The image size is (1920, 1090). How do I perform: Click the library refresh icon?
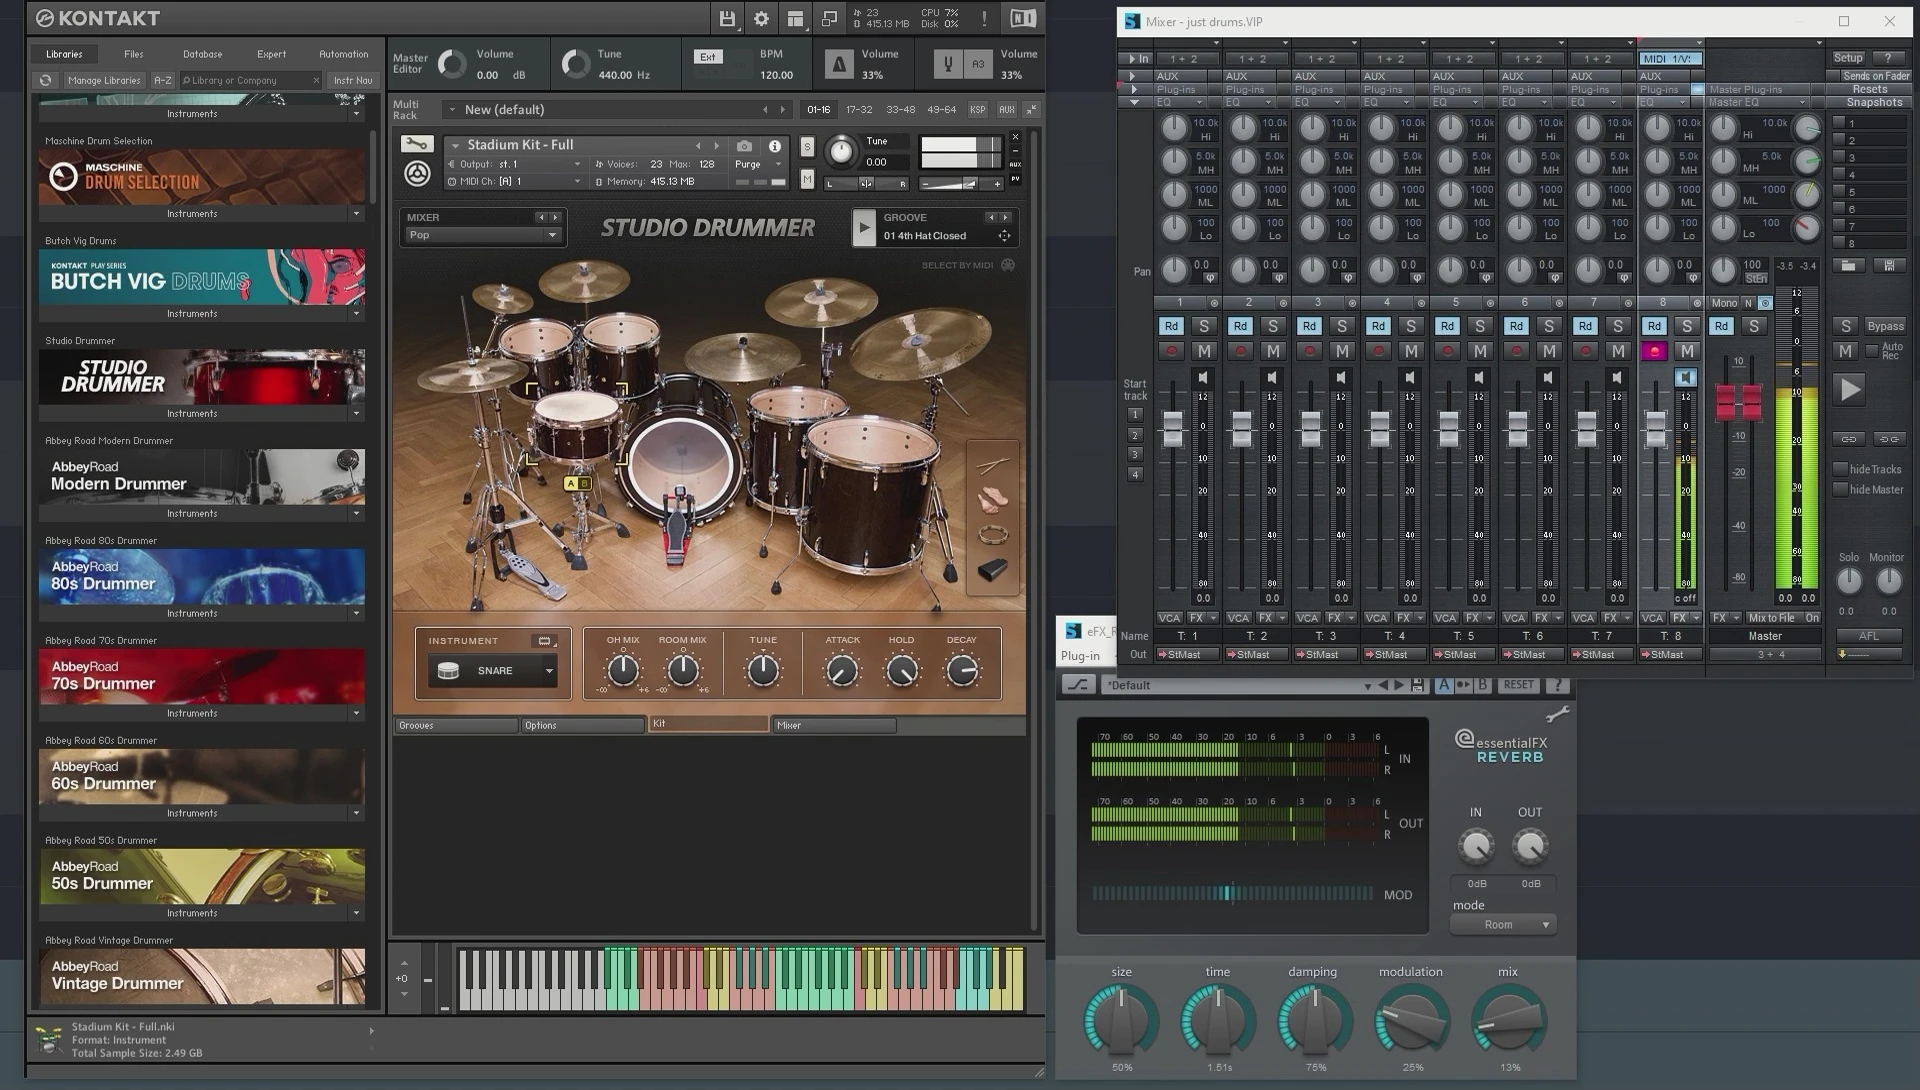click(45, 80)
